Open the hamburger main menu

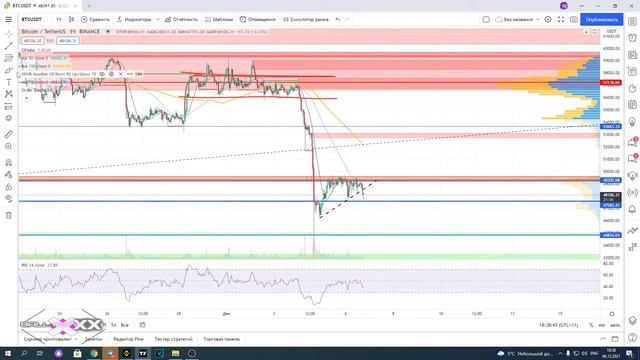coord(9,20)
